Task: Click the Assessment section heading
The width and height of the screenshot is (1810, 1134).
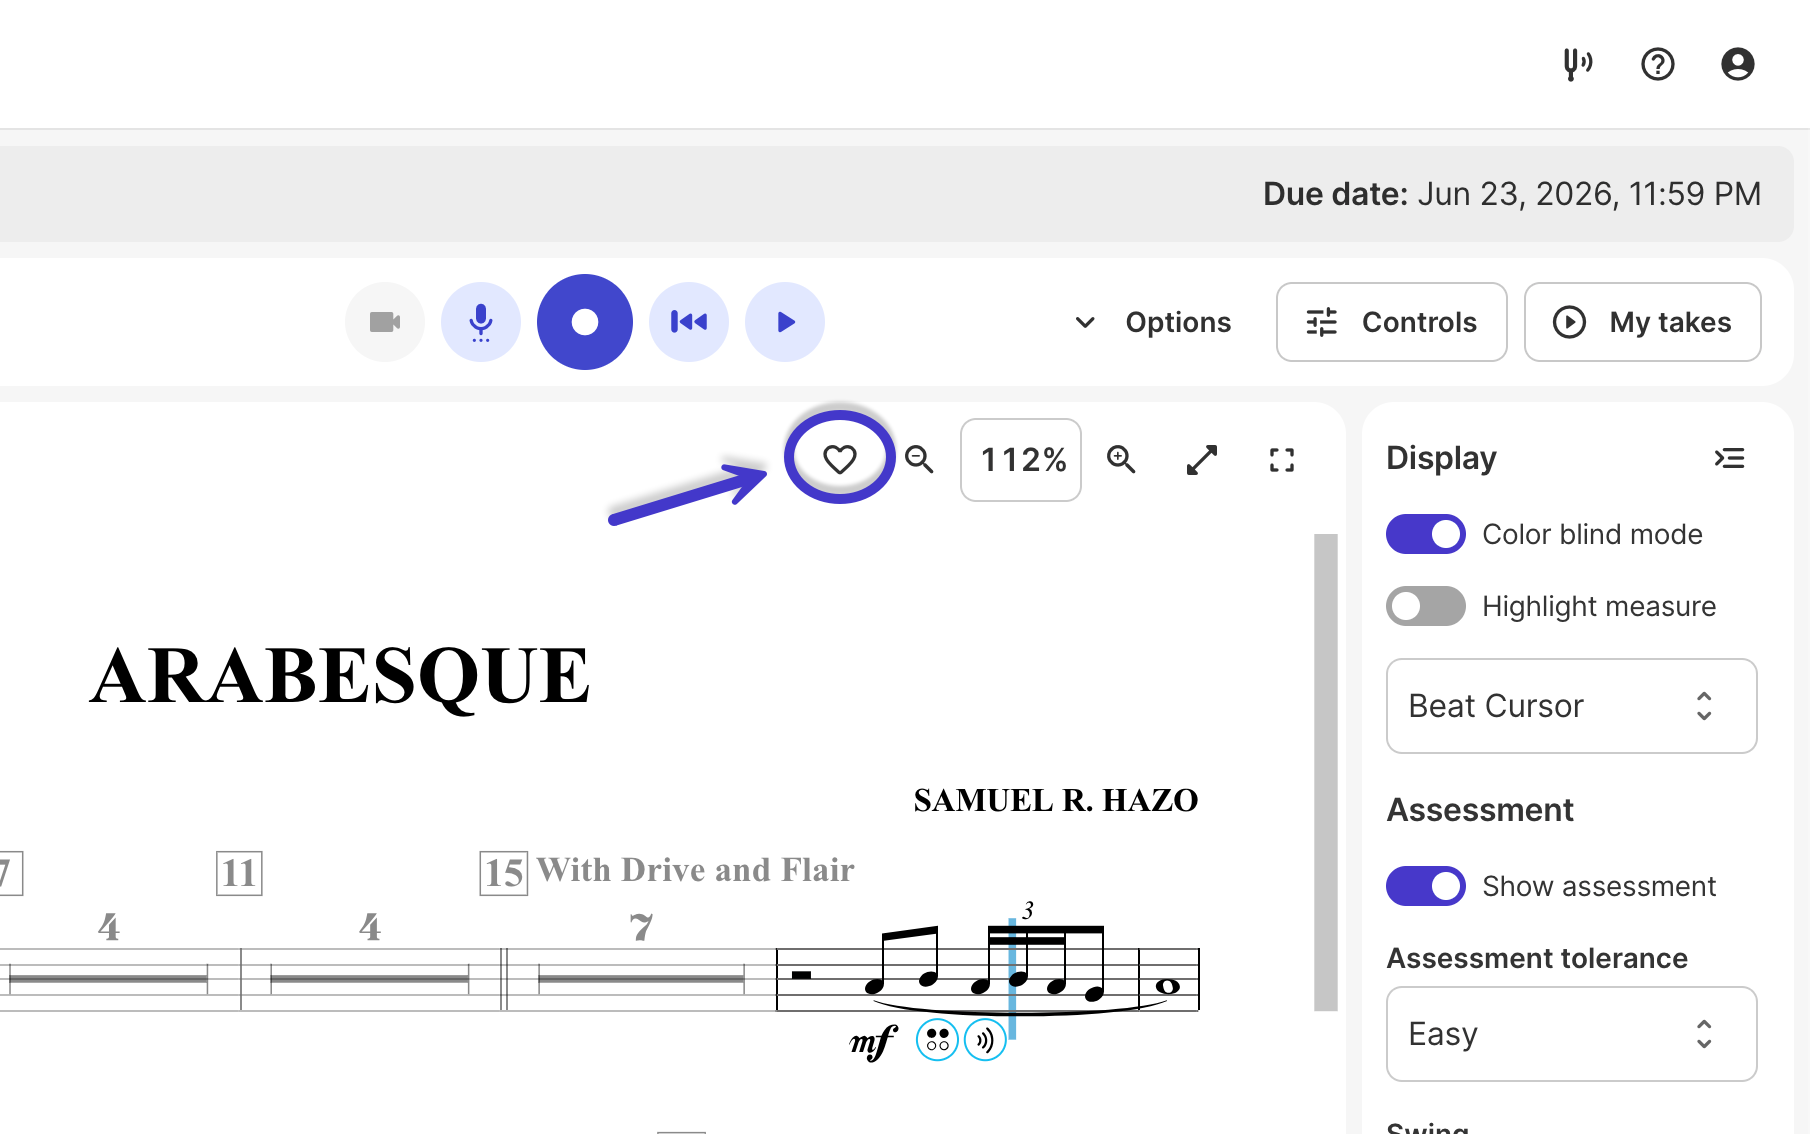Action: click(1480, 810)
